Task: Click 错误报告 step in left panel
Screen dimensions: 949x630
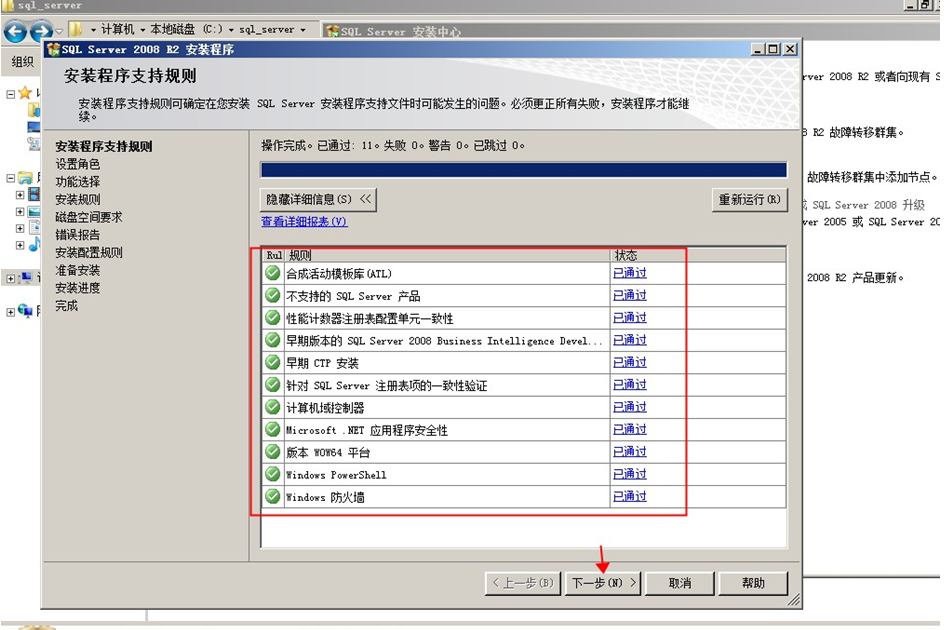Action: click(77, 235)
